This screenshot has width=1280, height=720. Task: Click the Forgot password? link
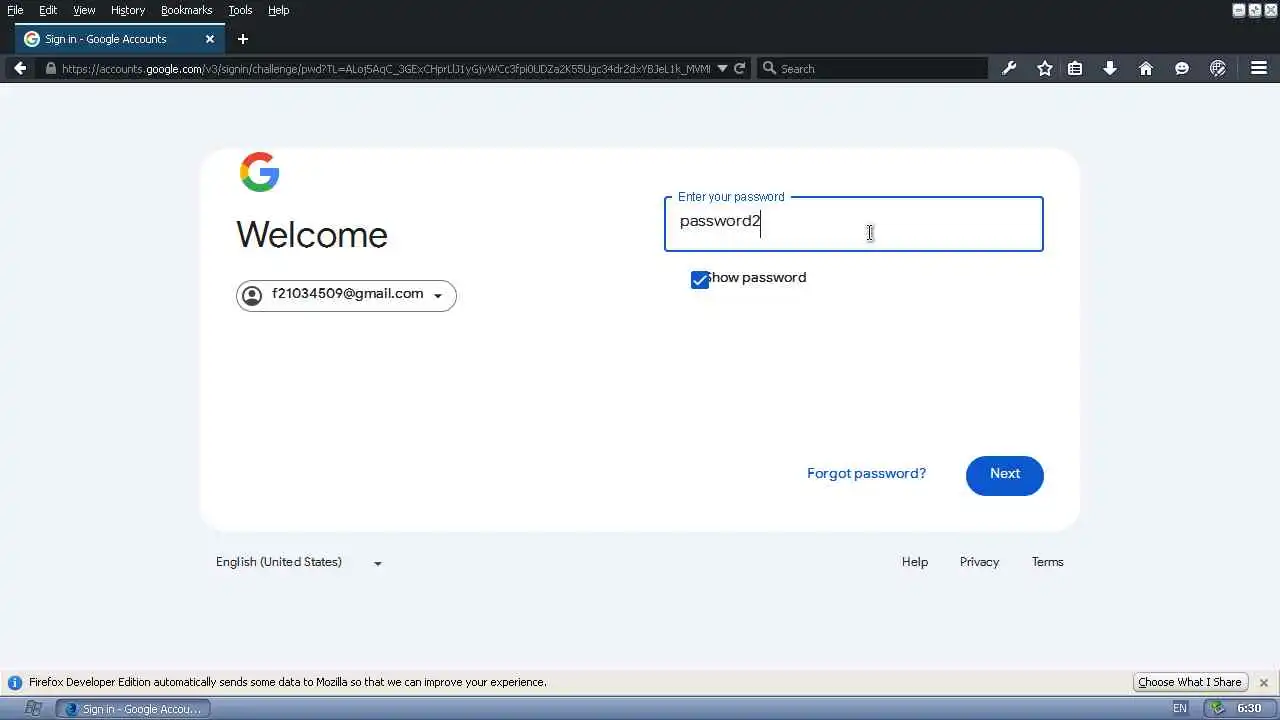click(866, 474)
